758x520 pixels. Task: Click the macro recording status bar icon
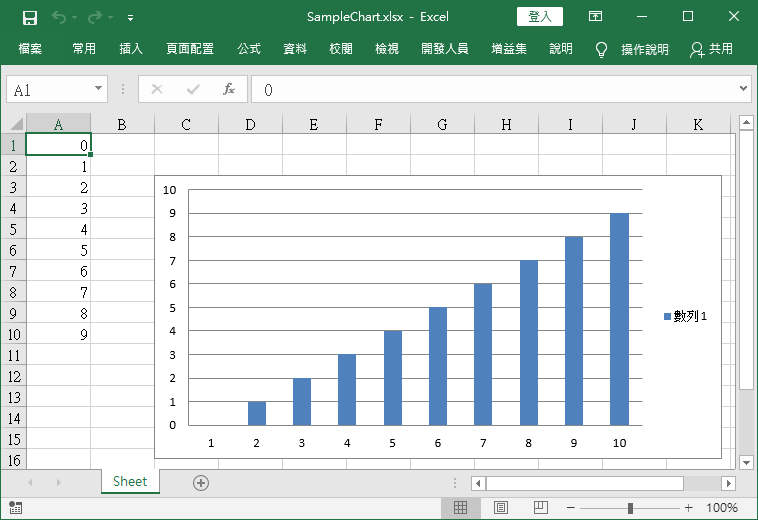coord(15,507)
